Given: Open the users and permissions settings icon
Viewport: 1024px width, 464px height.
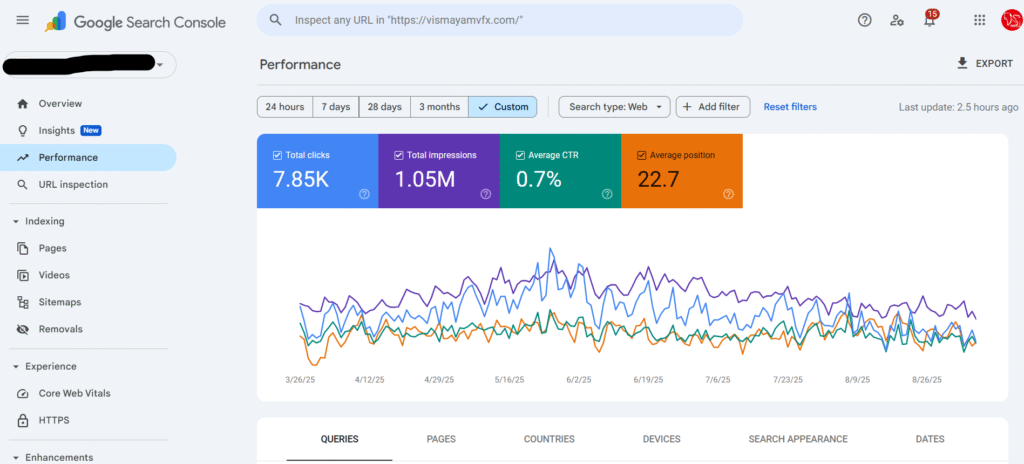Looking at the screenshot, I should tap(897, 20).
